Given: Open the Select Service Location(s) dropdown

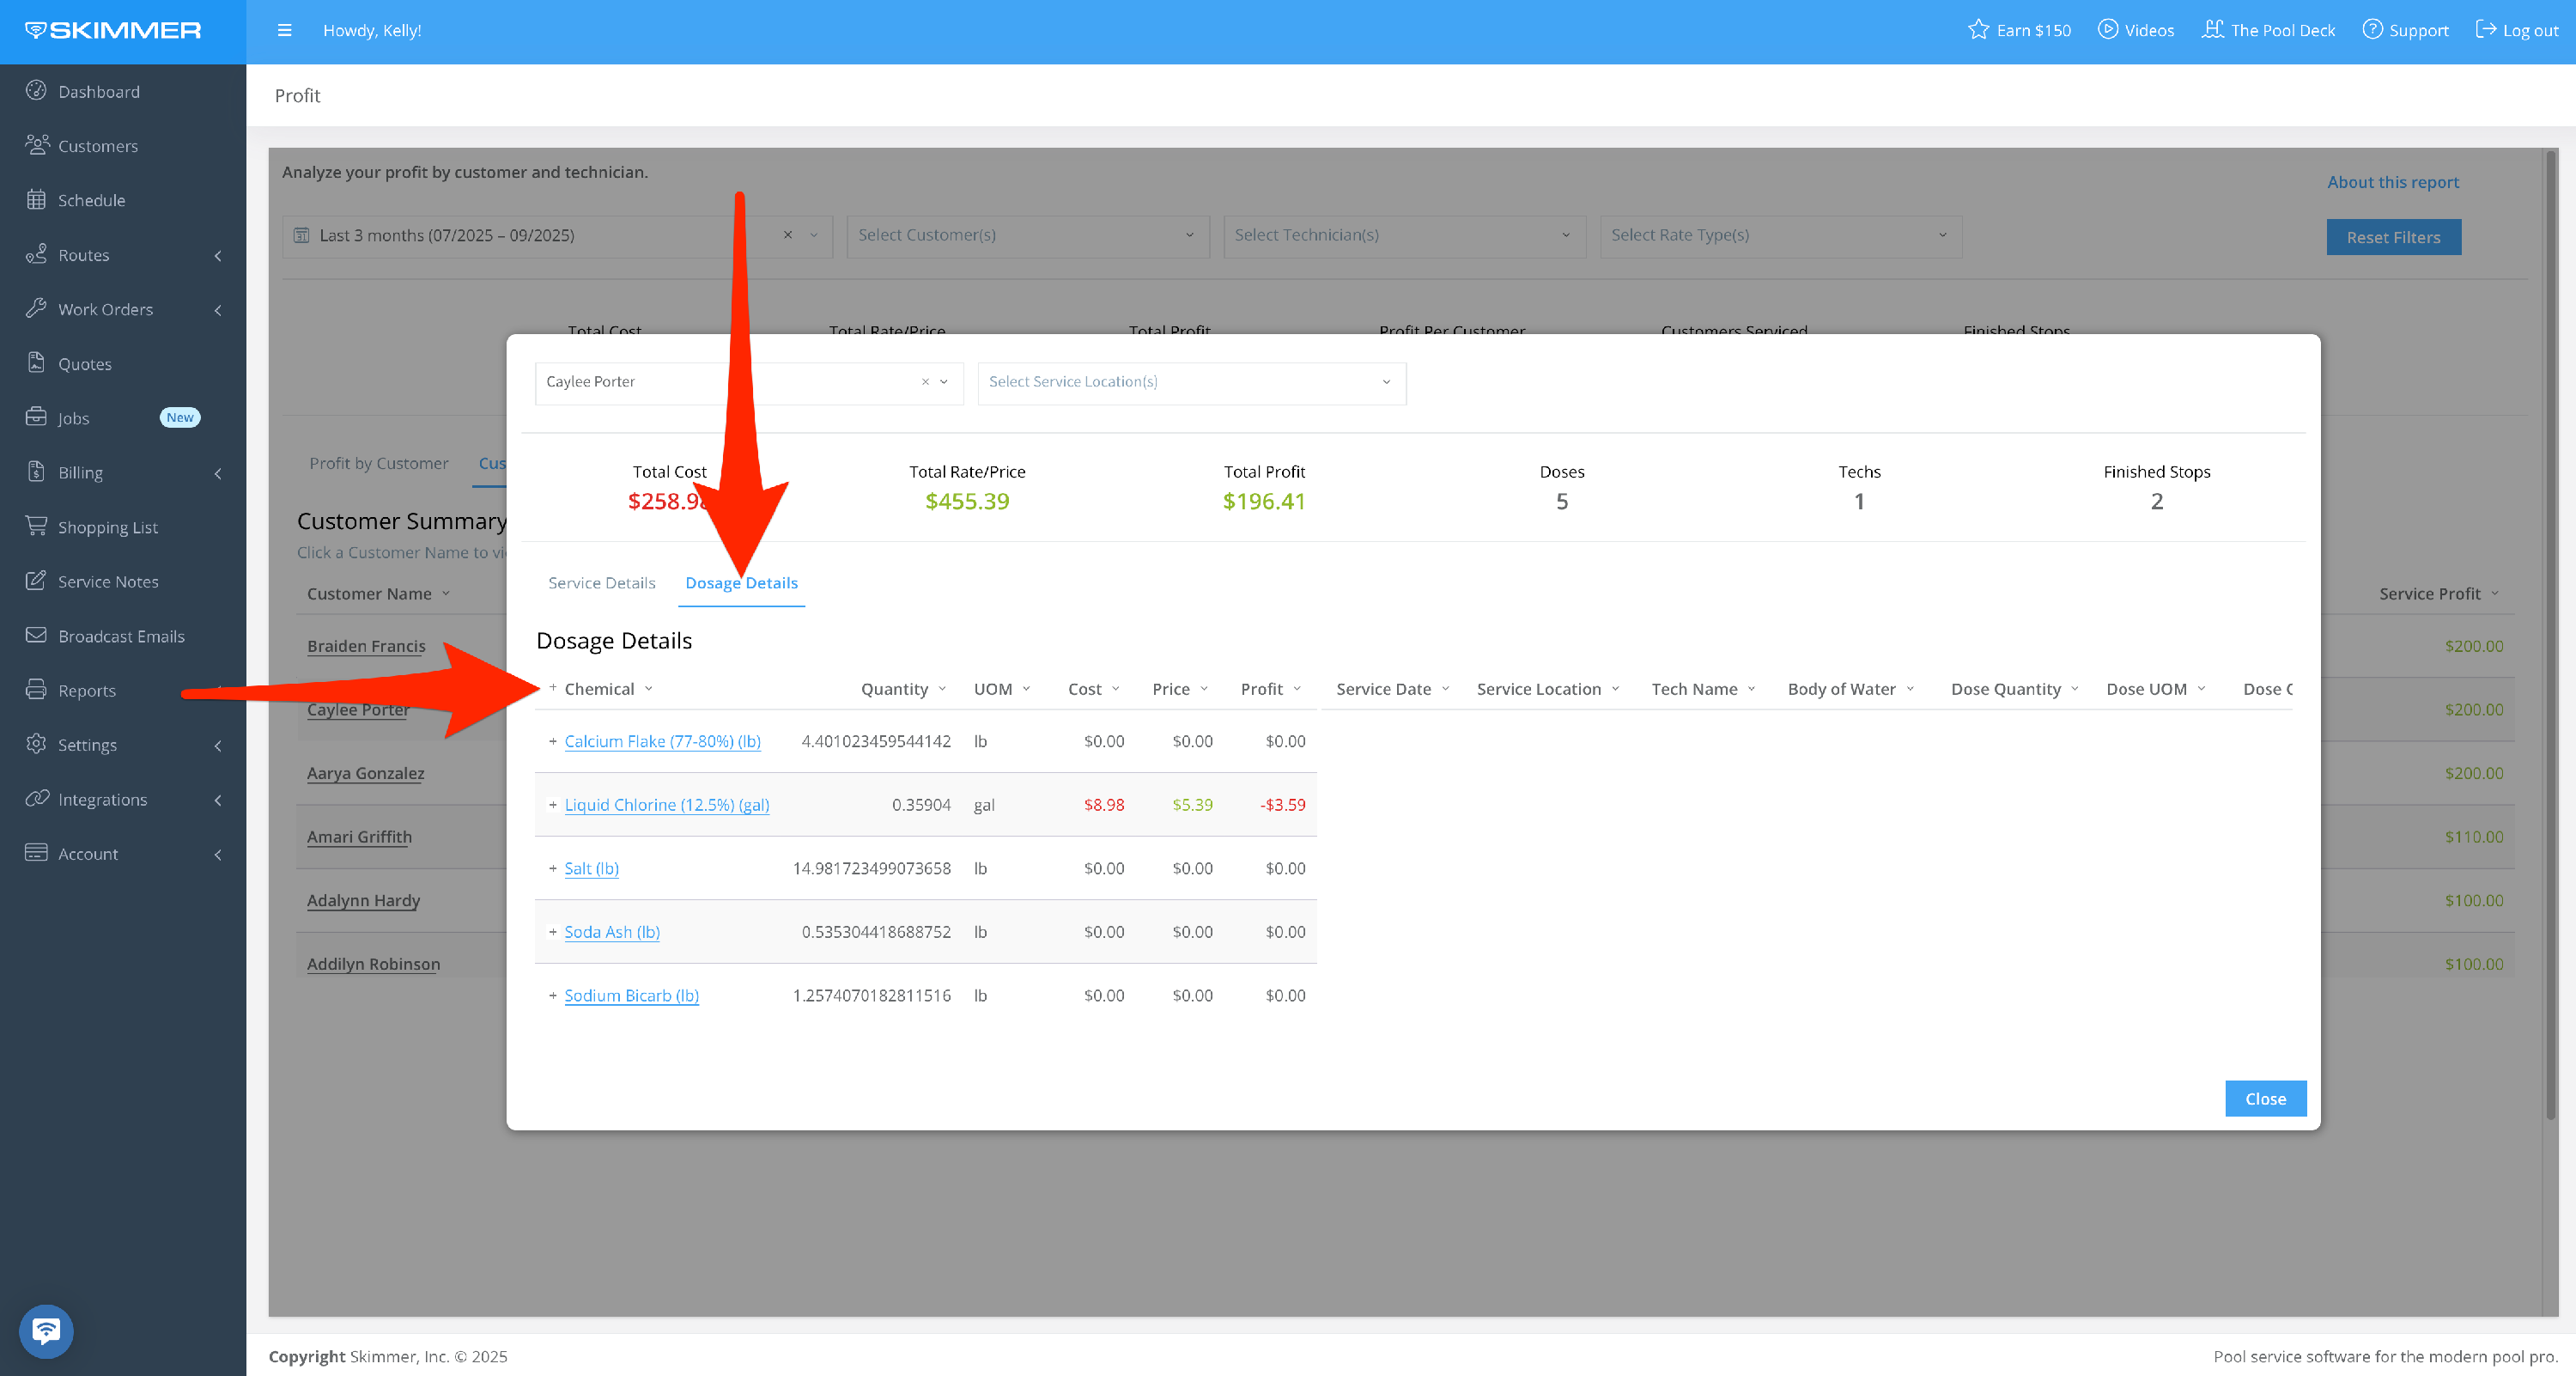Looking at the screenshot, I should coord(1190,382).
